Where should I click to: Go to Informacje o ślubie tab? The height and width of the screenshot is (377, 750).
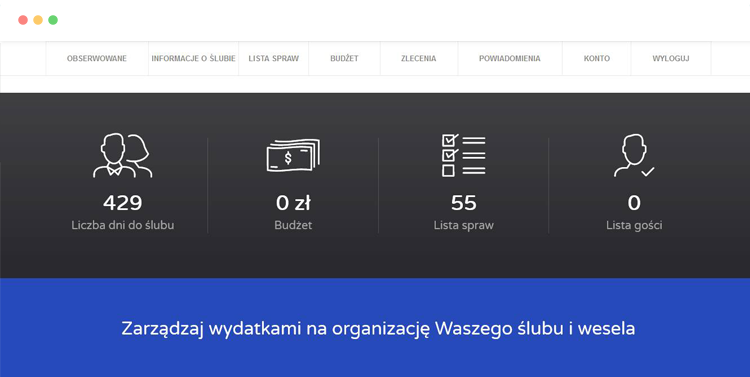pyautogui.click(x=193, y=58)
